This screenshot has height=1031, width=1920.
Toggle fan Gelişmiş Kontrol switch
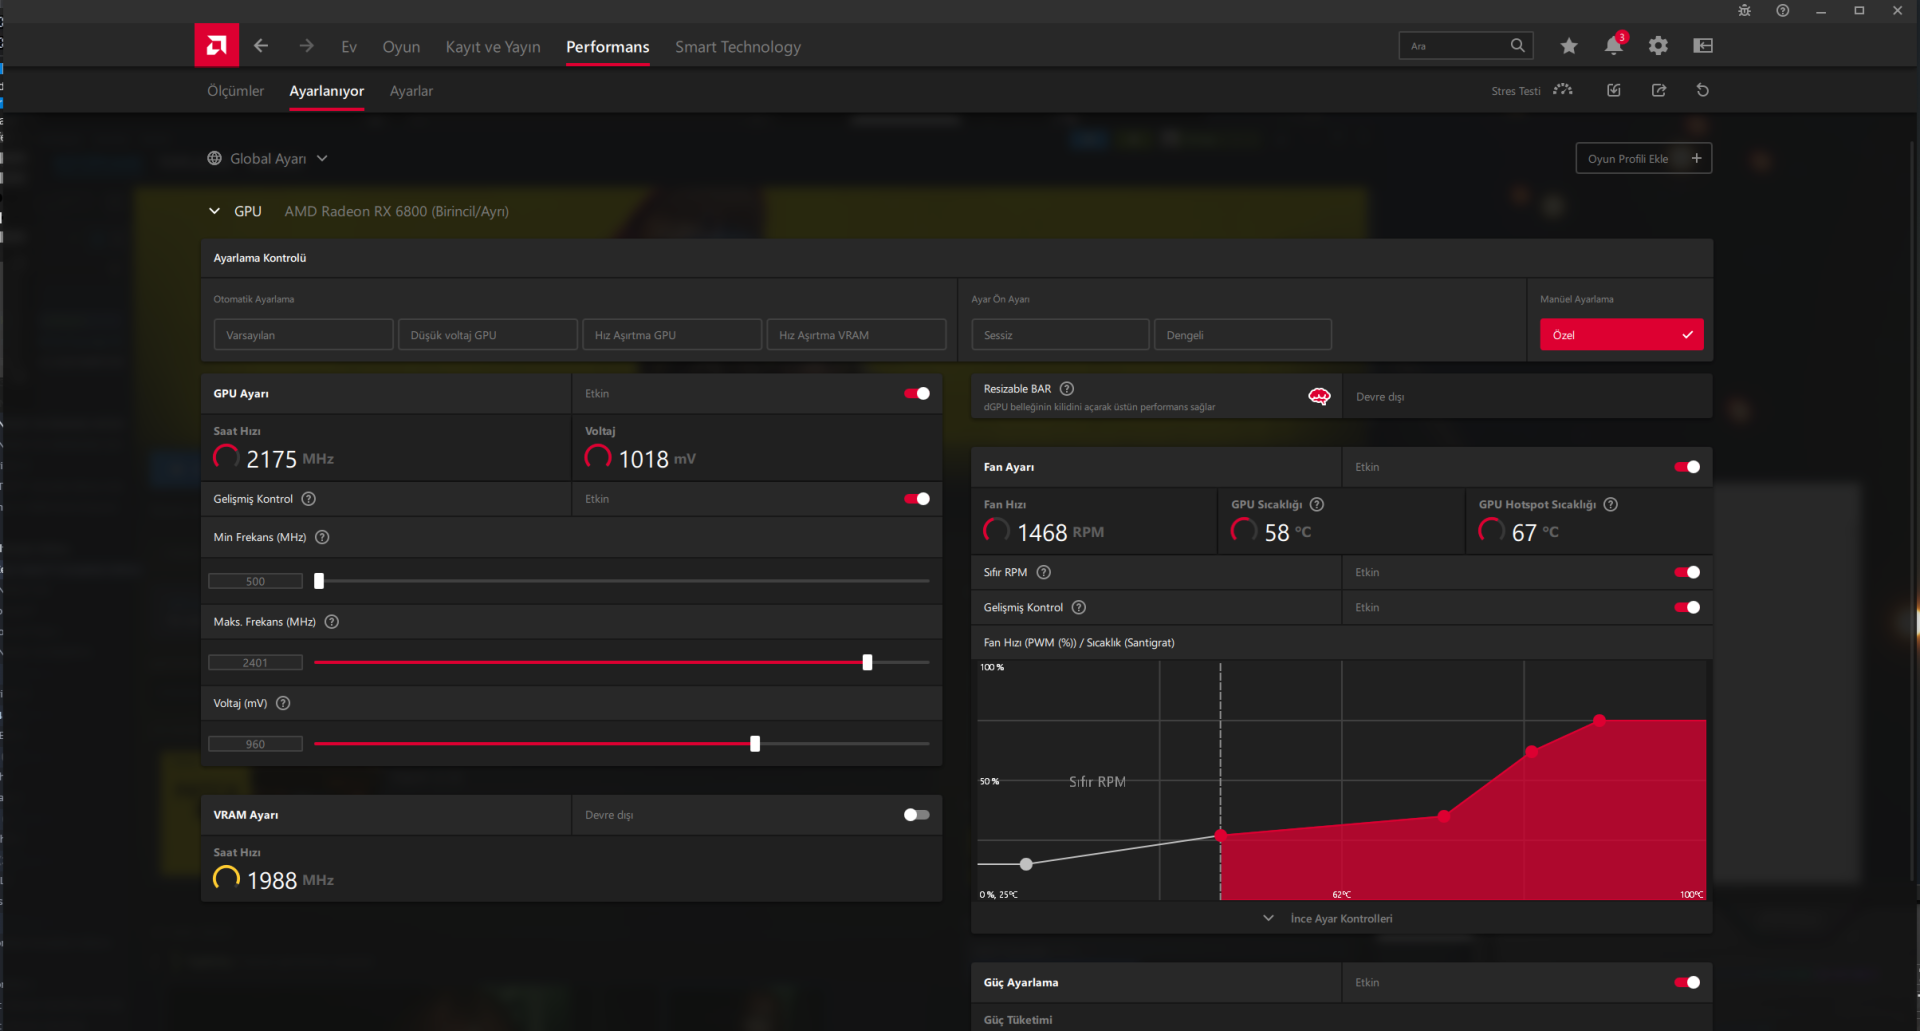[1687, 607]
